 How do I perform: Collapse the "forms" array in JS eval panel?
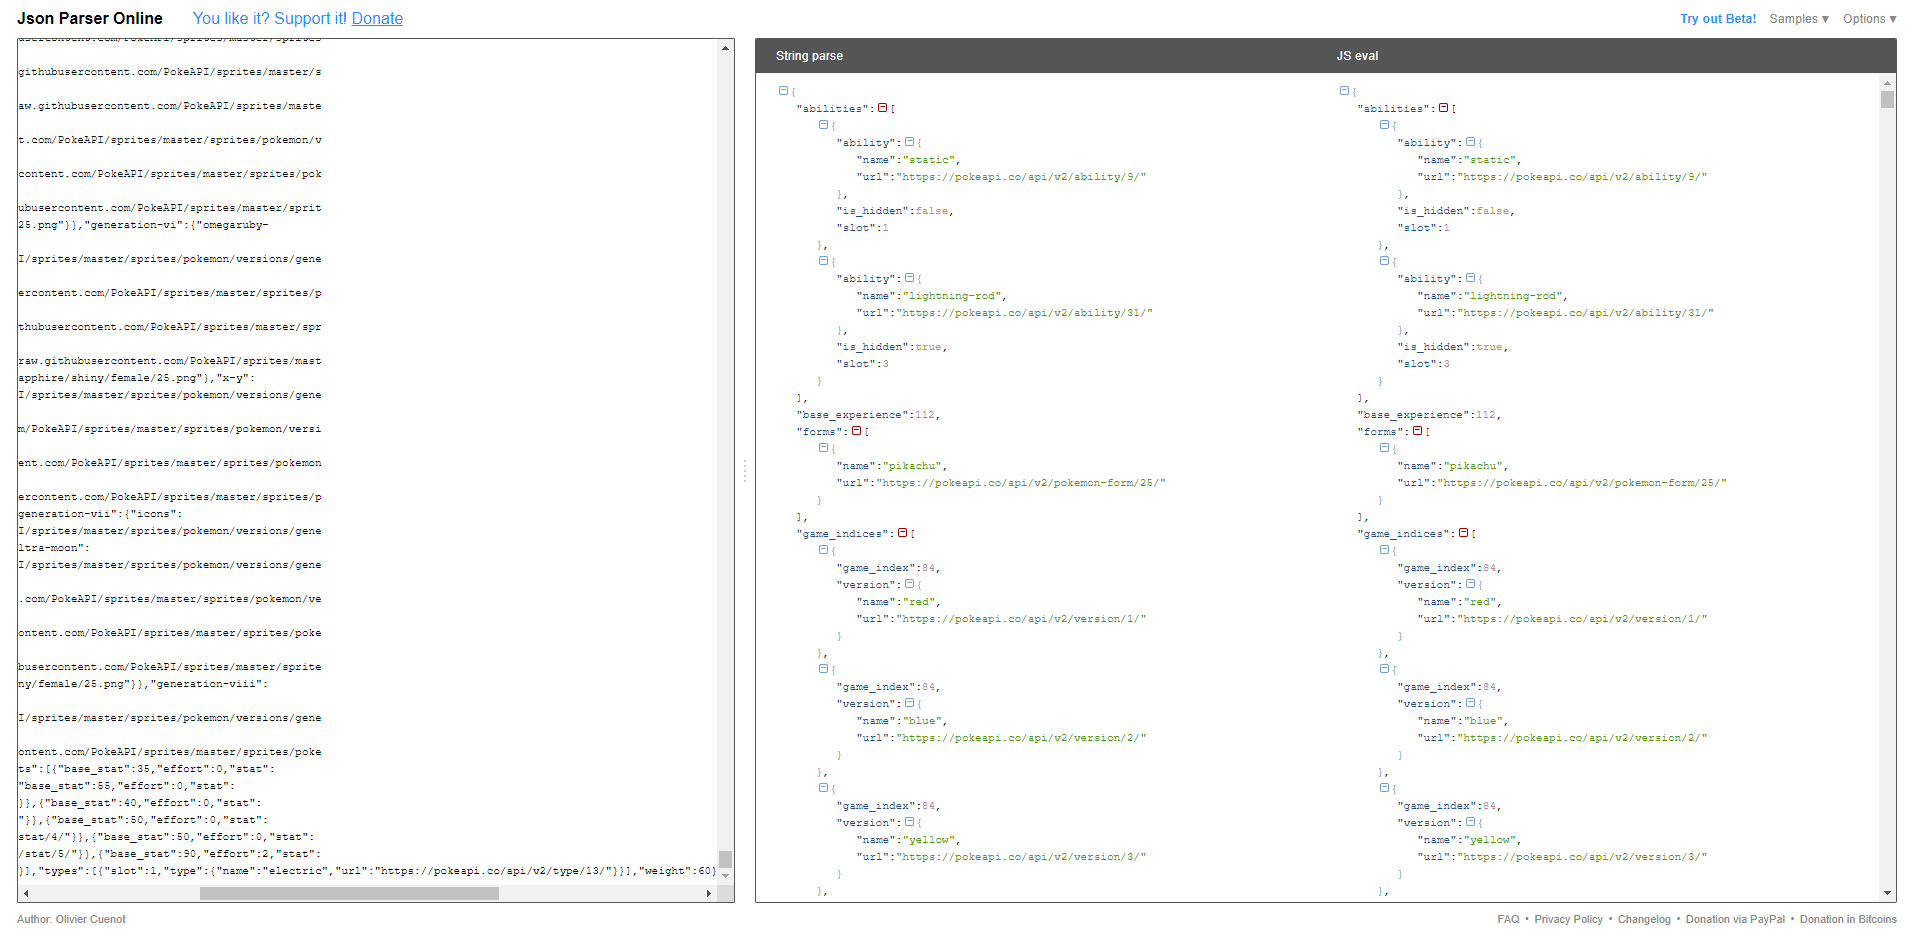1419,431
